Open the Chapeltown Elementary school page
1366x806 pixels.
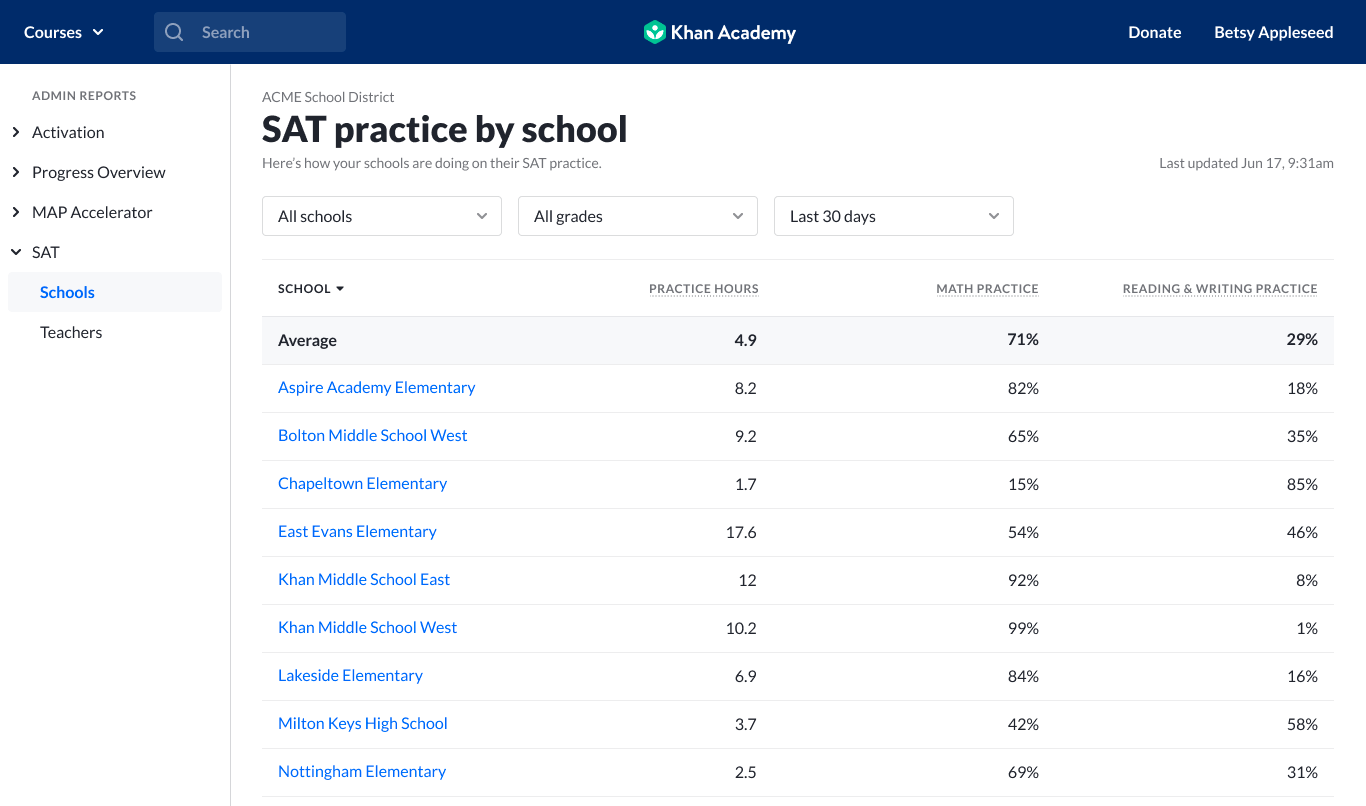tap(362, 483)
